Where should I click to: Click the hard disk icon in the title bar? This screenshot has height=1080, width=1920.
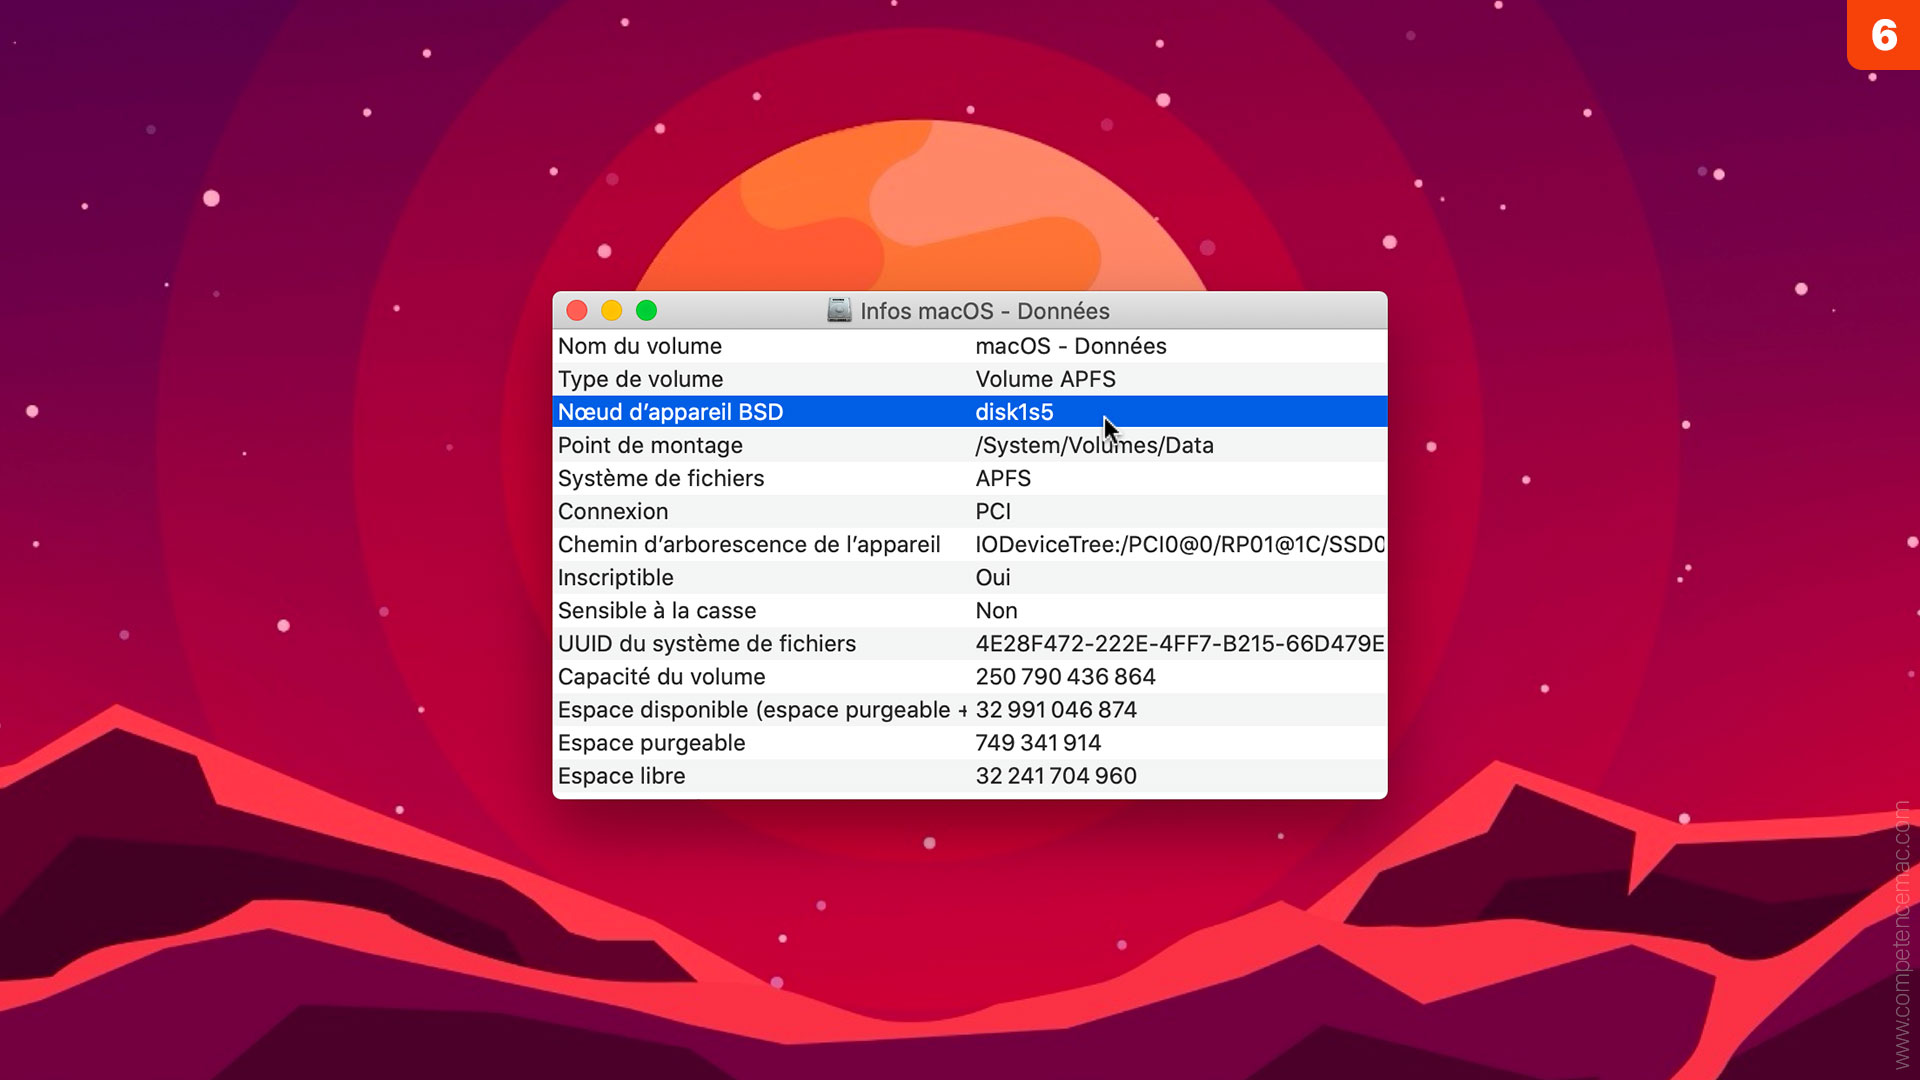click(x=840, y=311)
